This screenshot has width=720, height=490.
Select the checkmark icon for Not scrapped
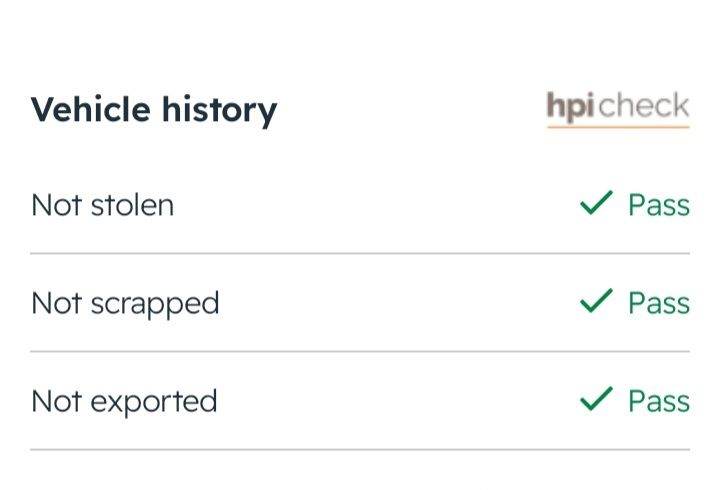pyautogui.click(x=596, y=302)
